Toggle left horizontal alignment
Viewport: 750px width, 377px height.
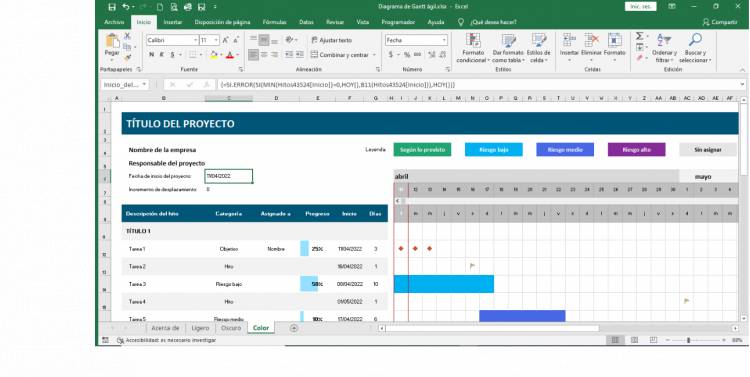click(x=254, y=55)
